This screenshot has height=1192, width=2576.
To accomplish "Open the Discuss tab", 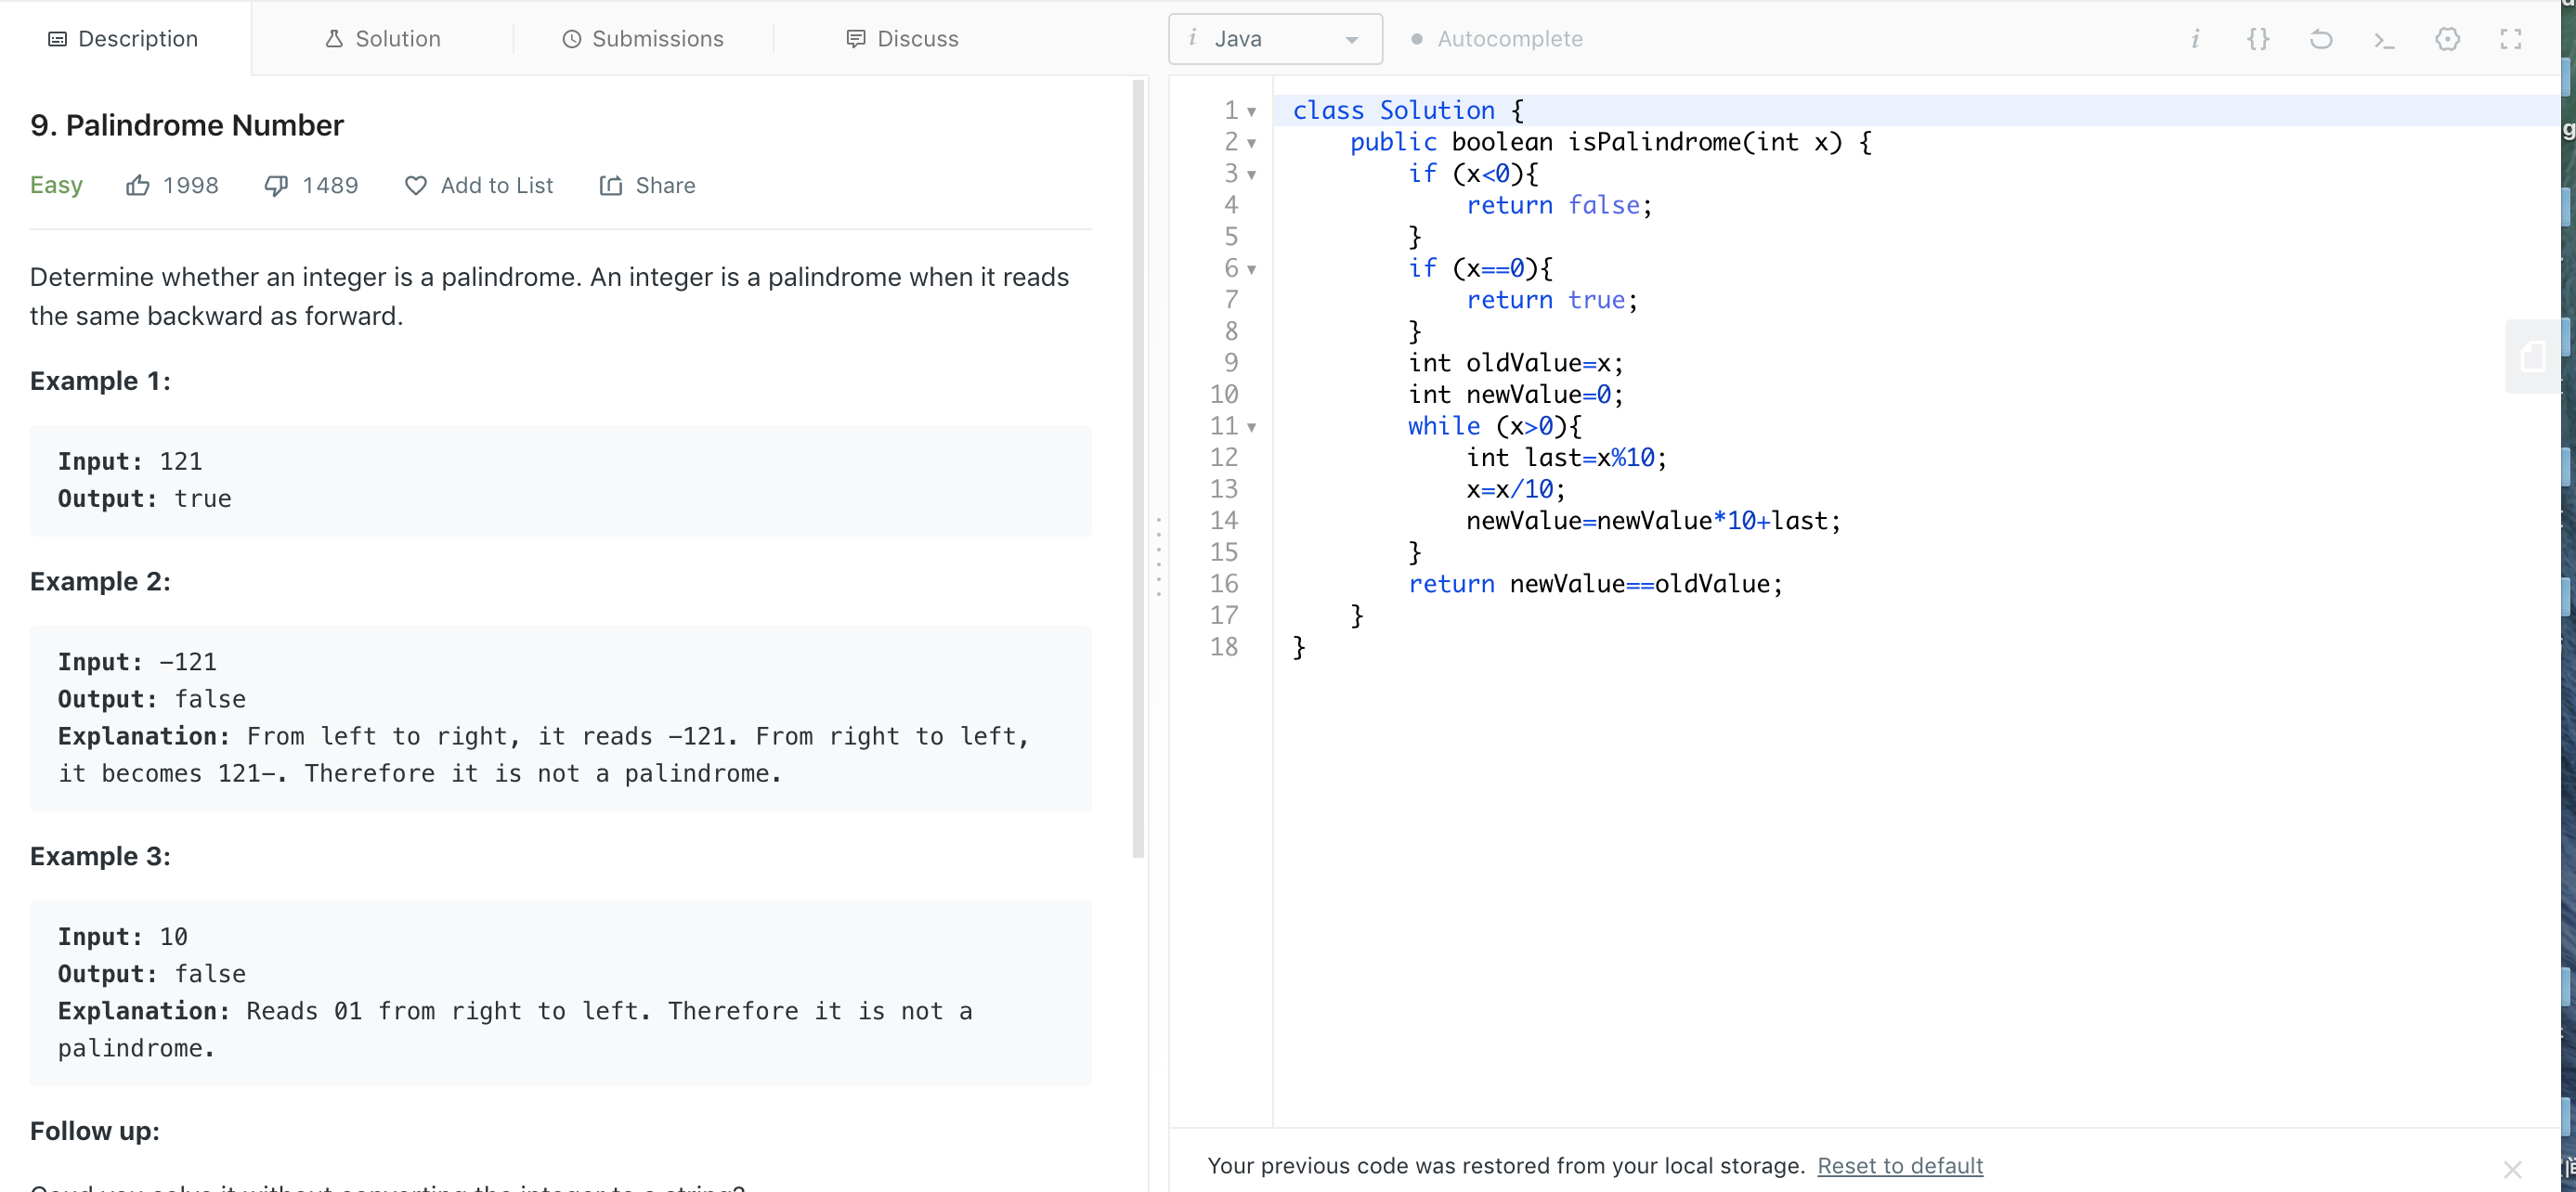I will [902, 39].
